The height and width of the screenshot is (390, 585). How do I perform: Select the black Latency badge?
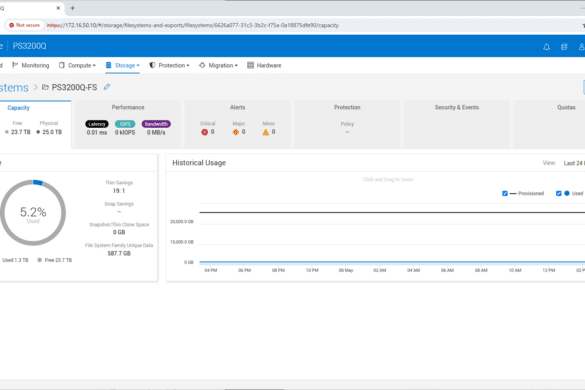point(97,124)
